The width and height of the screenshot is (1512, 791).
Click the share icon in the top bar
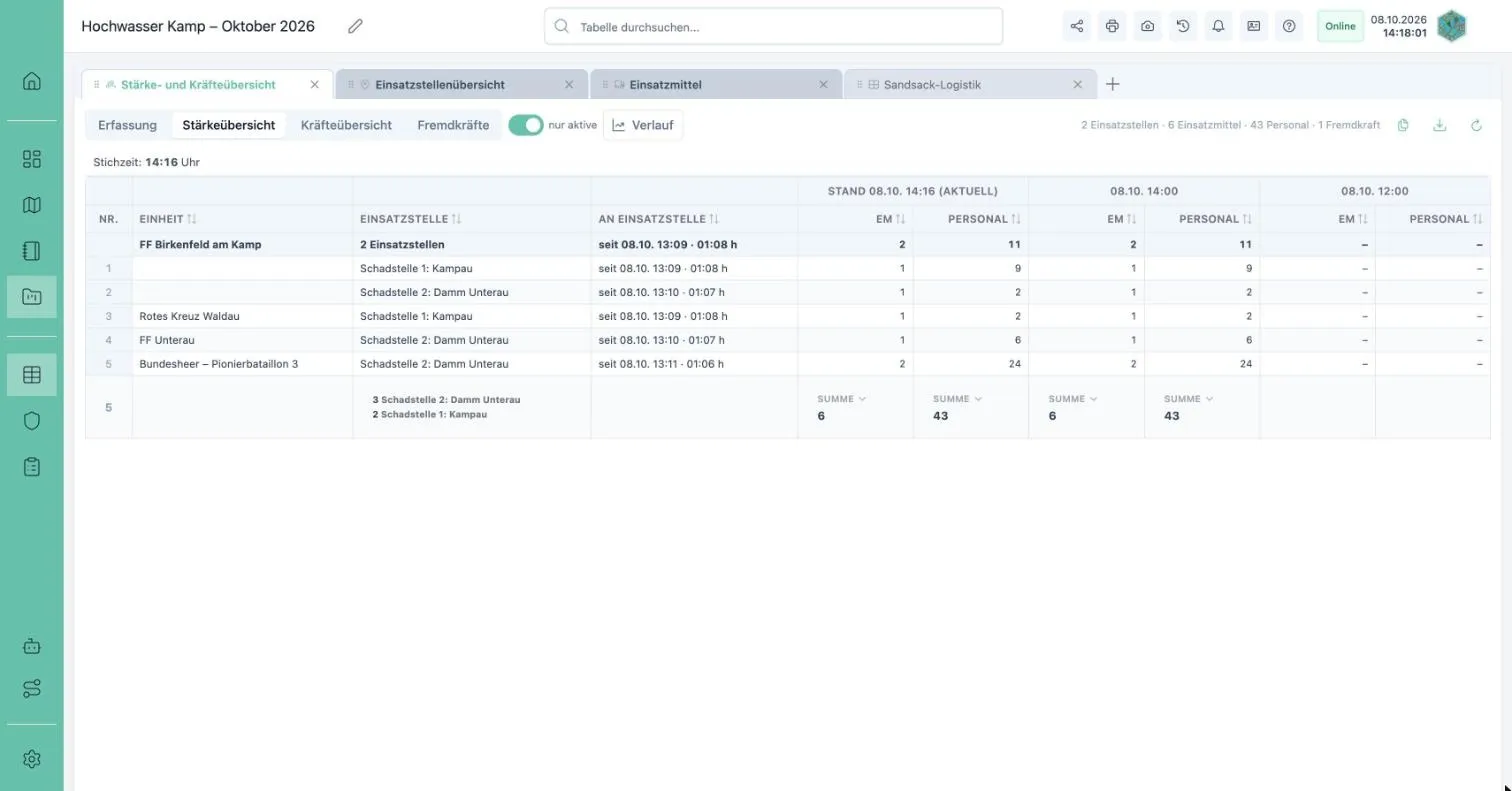pos(1077,27)
